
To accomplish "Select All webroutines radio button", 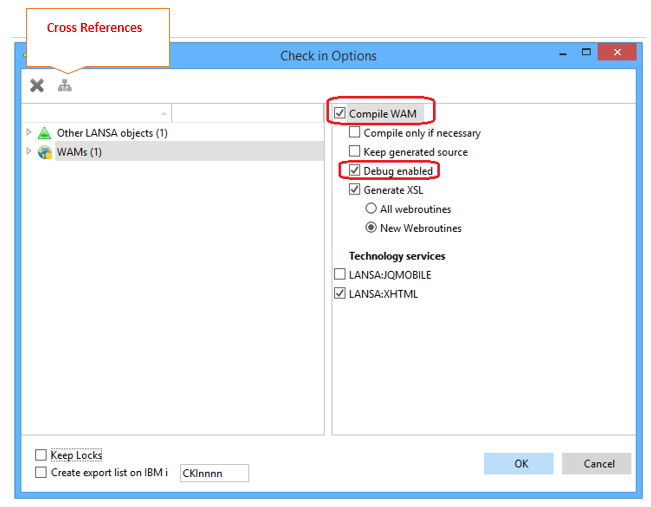I will pos(371,208).
